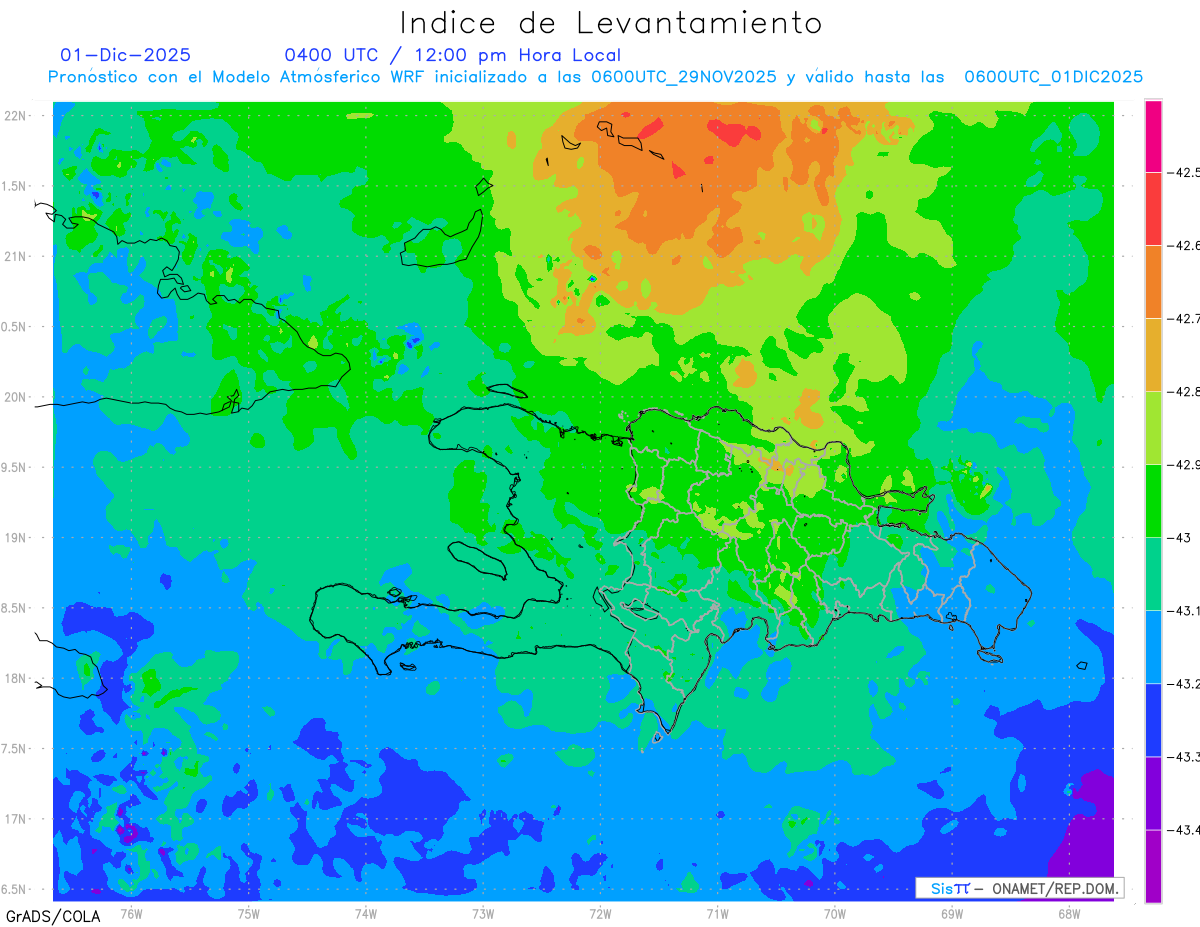Click the "-42.6" legend value
The image size is (1200, 927).
(1184, 246)
